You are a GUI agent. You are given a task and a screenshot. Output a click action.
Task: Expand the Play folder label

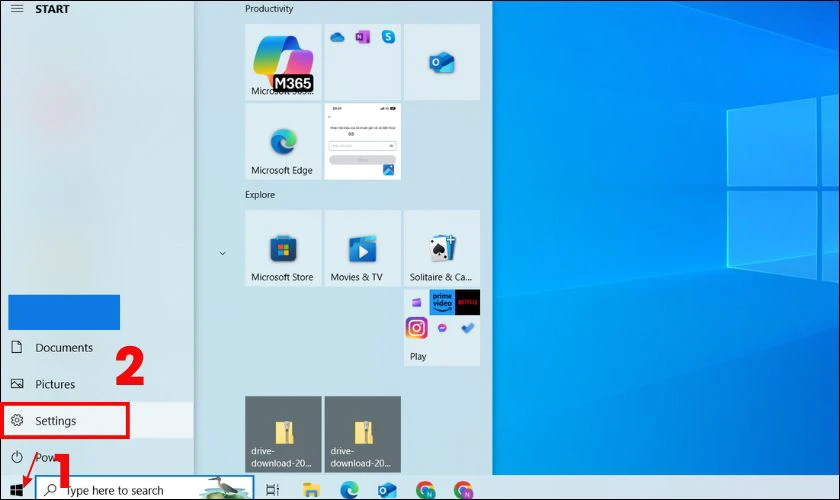pyautogui.click(x=418, y=356)
